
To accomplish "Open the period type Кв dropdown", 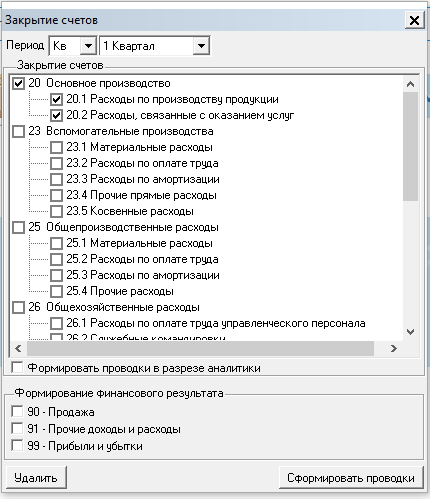I will pos(88,45).
